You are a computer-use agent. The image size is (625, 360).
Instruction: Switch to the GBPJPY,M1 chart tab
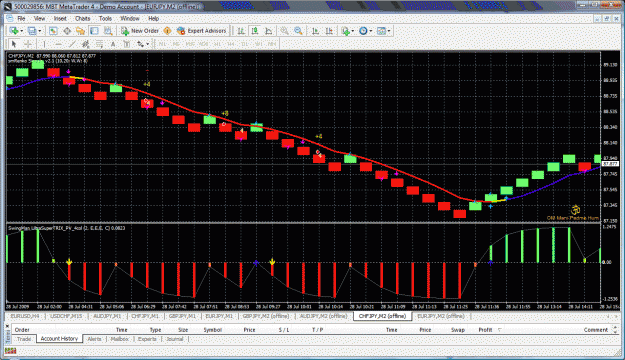coord(182,316)
